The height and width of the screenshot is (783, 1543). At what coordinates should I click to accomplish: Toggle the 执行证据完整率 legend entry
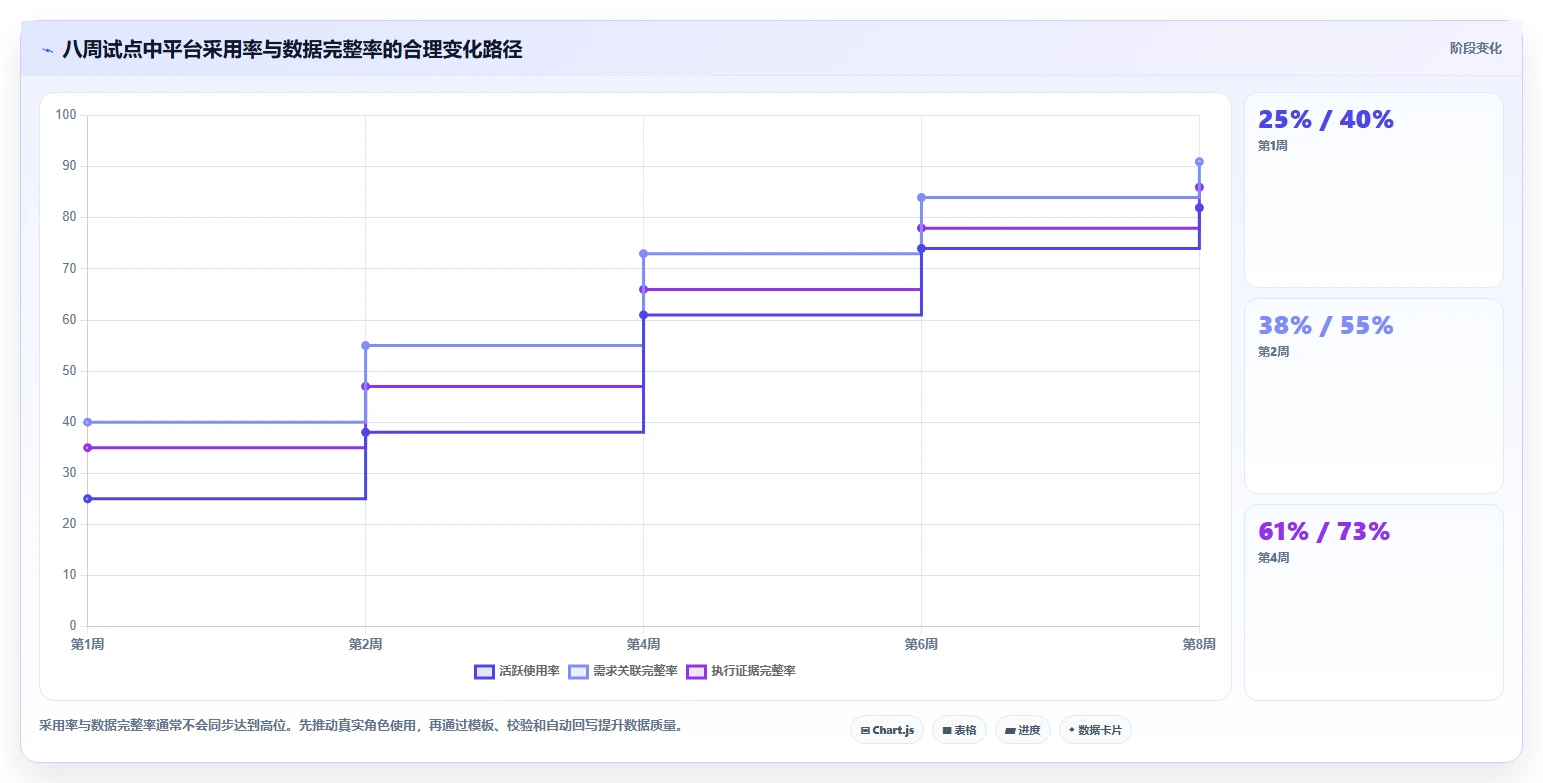741,671
